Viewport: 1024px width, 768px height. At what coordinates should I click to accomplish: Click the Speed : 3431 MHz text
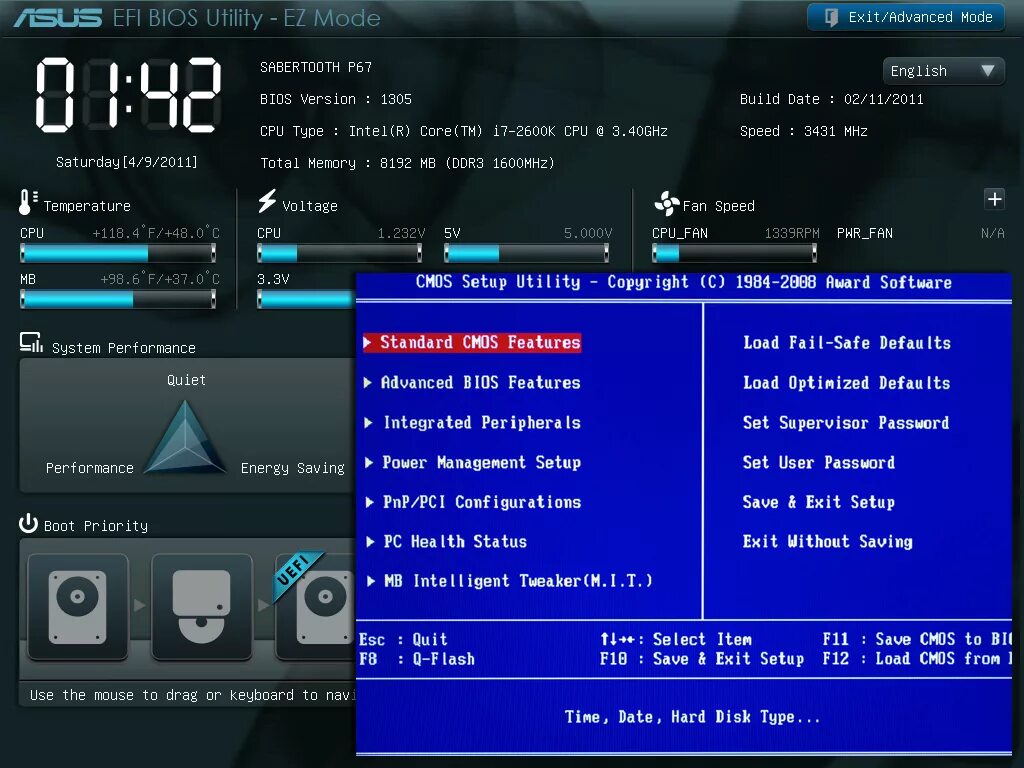pos(803,131)
